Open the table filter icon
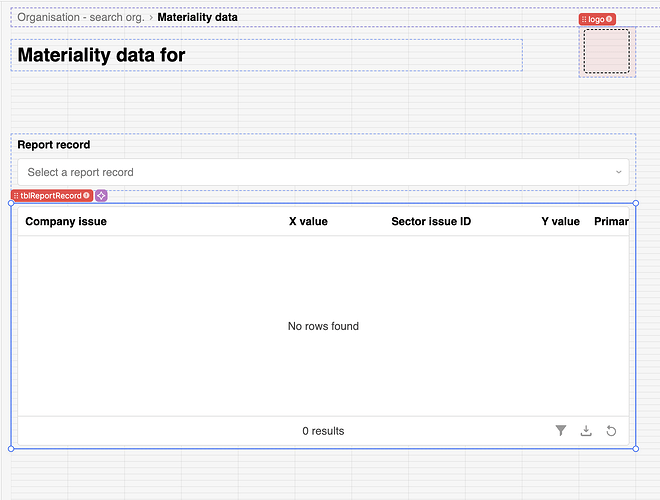The height and width of the screenshot is (500, 660). [561, 431]
